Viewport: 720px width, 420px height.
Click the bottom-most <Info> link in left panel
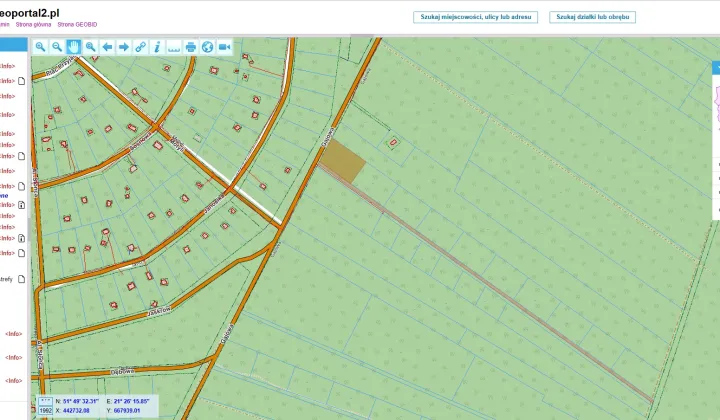[x=13, y=381]
